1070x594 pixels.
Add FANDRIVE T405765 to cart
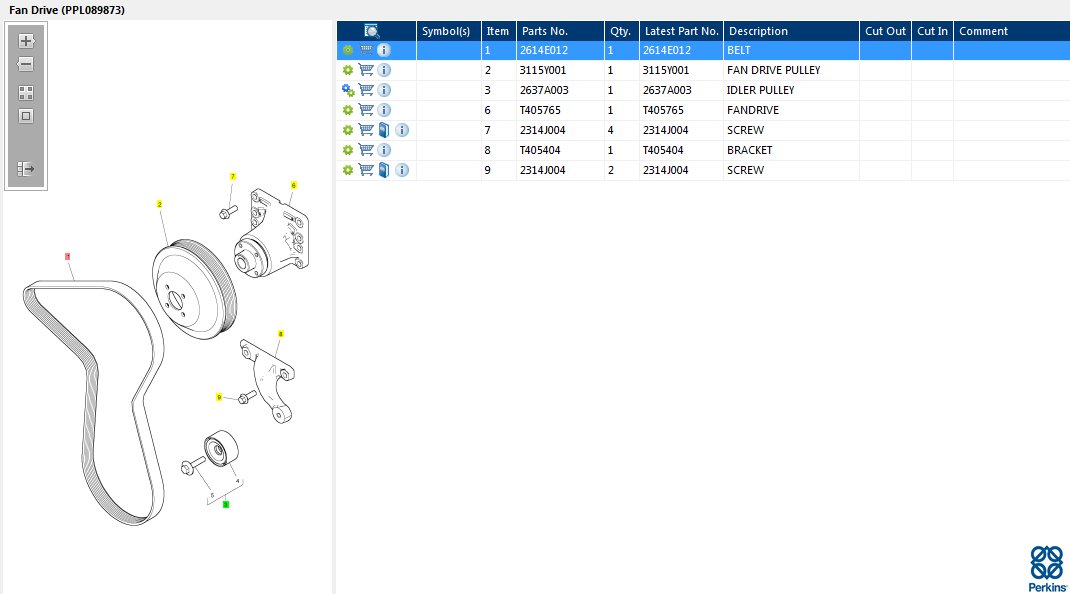click(366, 110)
